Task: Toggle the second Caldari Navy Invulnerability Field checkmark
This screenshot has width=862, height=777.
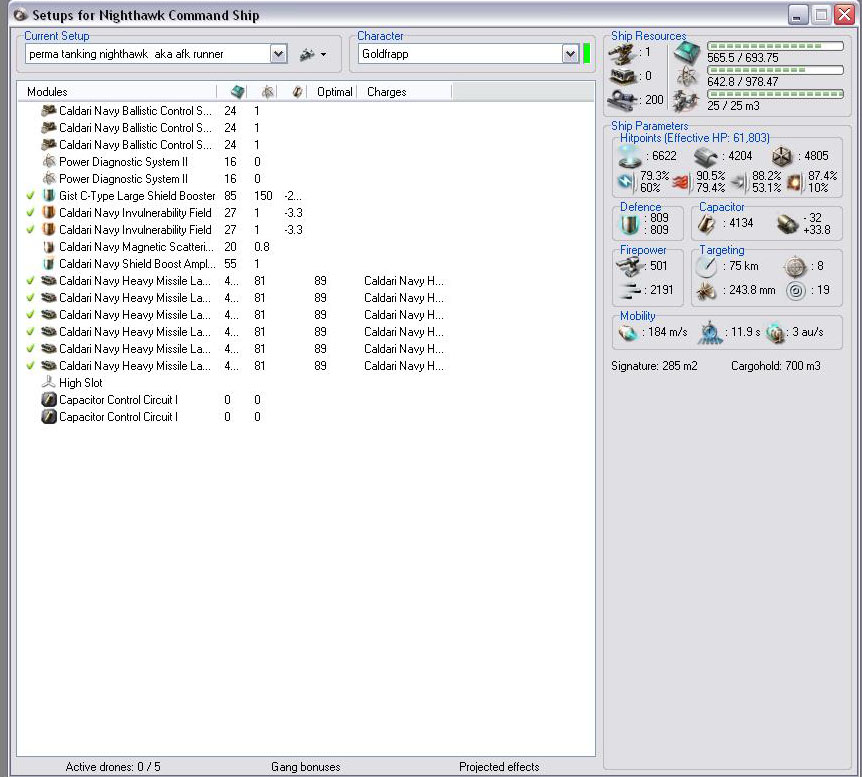Action: pyautogui.click(x=30, y=229)
